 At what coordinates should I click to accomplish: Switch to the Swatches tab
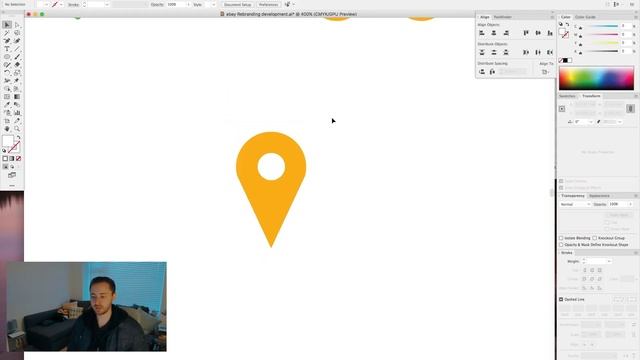coord(567,96)
